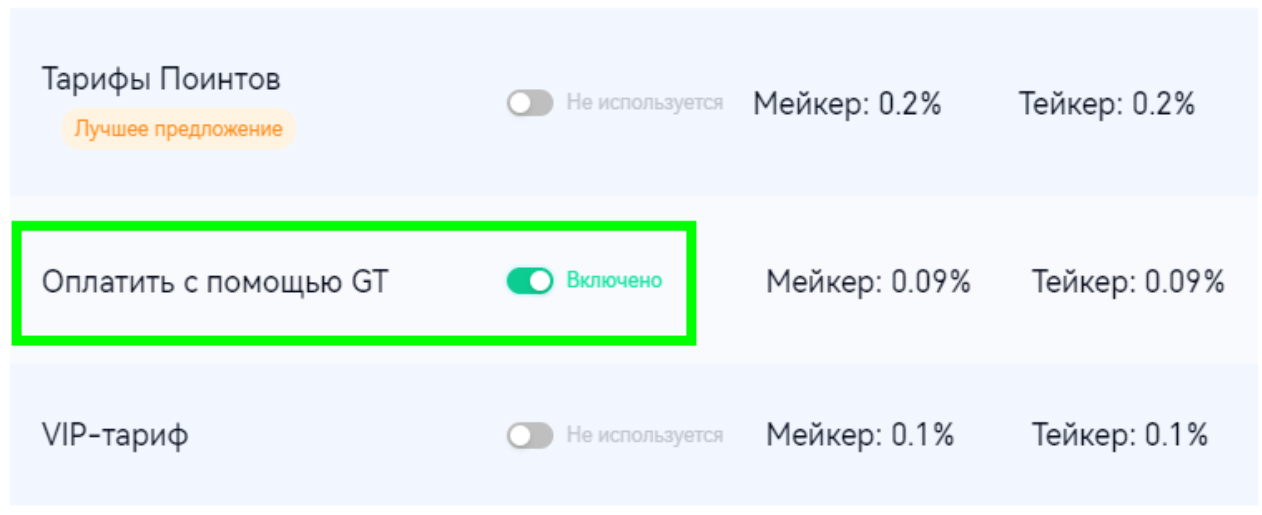
Task: Click the Тейкер: 0.1% fee value
Action: pyautogui.click(x=1120, y=435)
